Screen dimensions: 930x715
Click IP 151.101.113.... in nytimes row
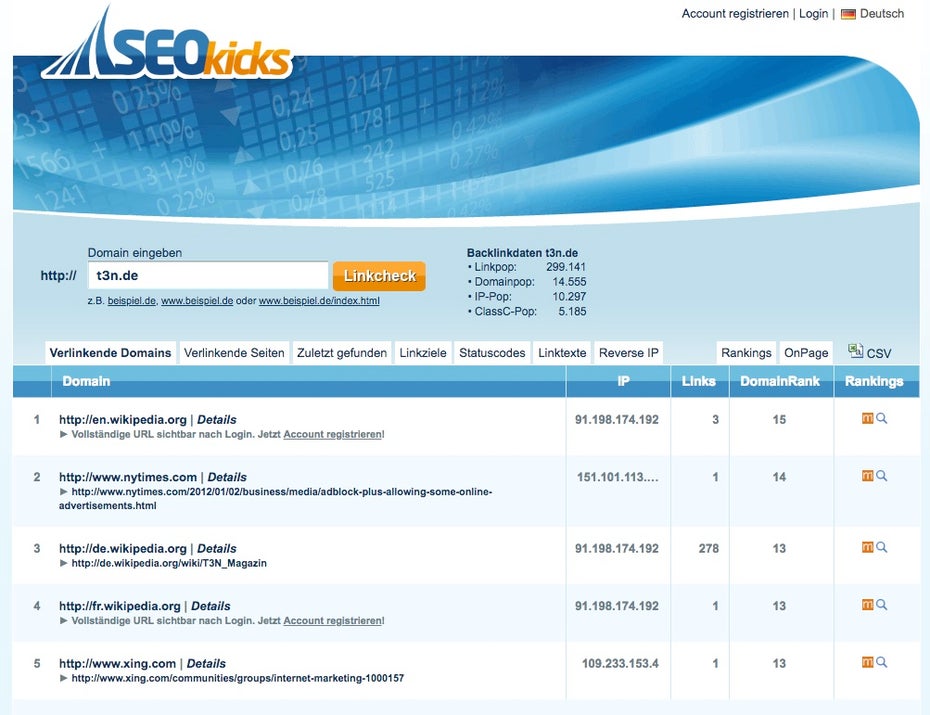click(617, 477)
